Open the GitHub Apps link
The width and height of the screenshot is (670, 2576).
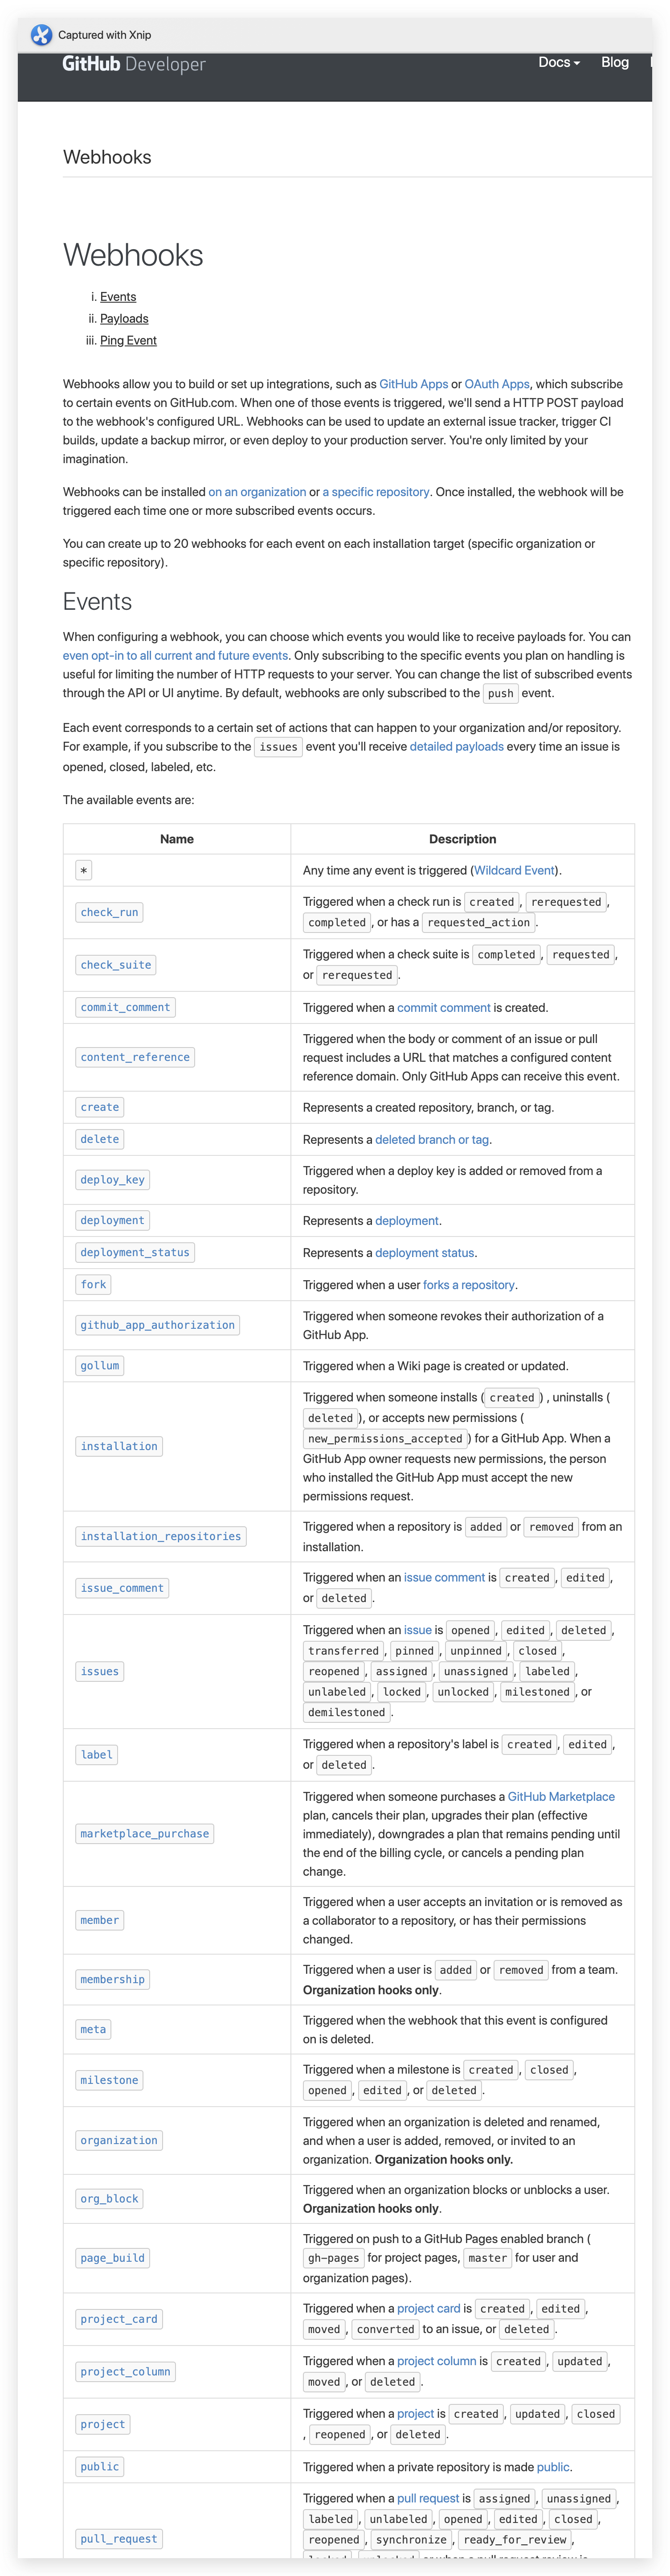pos(413,384)
